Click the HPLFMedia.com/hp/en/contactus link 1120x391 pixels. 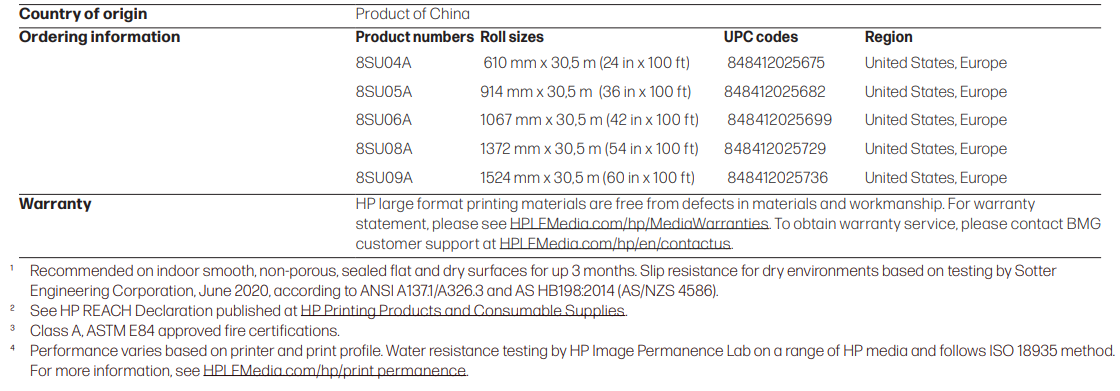pos(616,243)
